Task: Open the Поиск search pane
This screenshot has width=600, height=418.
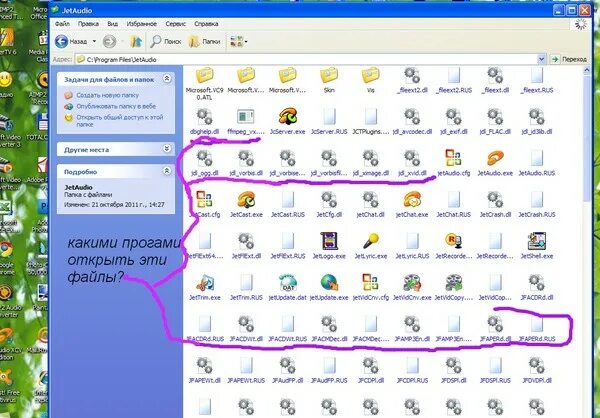Action: [x=166, y=41]
